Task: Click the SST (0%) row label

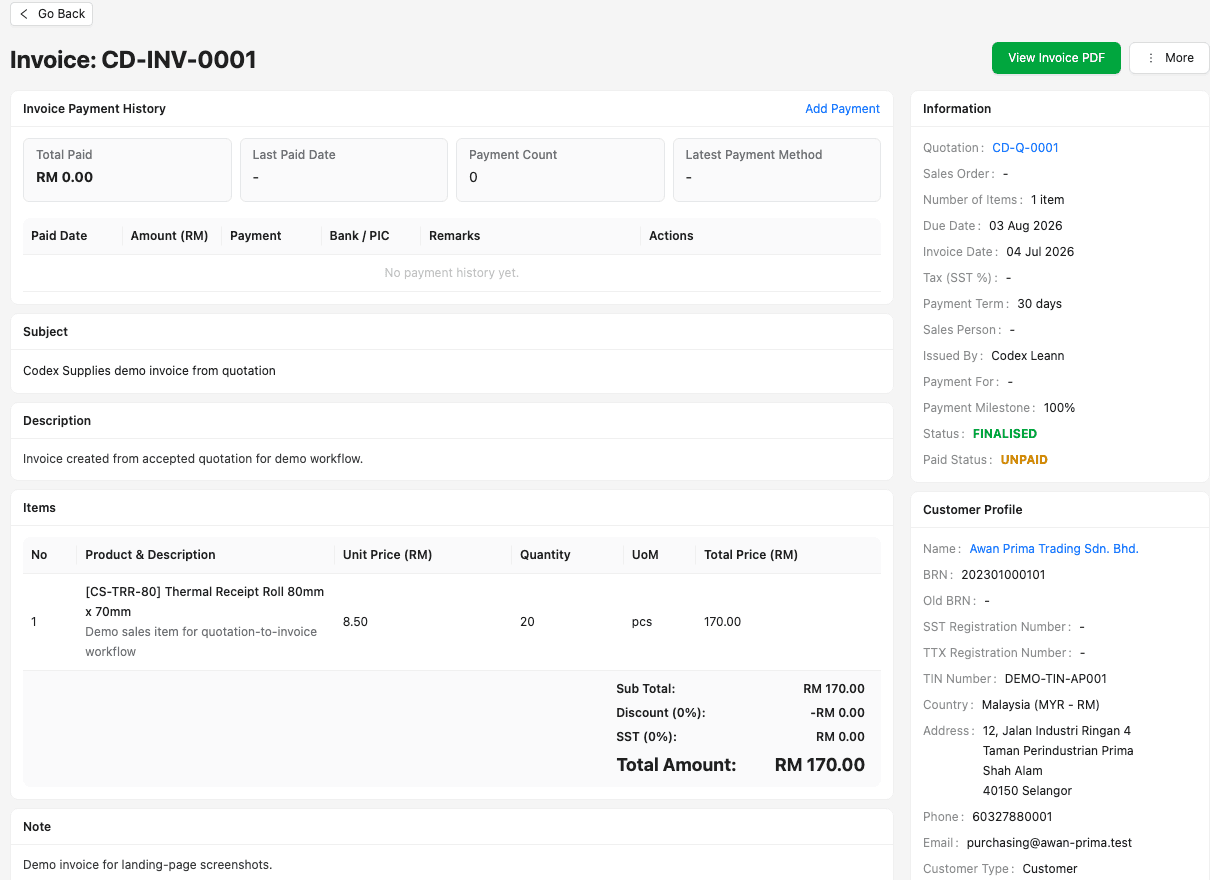Action: pyautogui.click(x=646, y=737)
